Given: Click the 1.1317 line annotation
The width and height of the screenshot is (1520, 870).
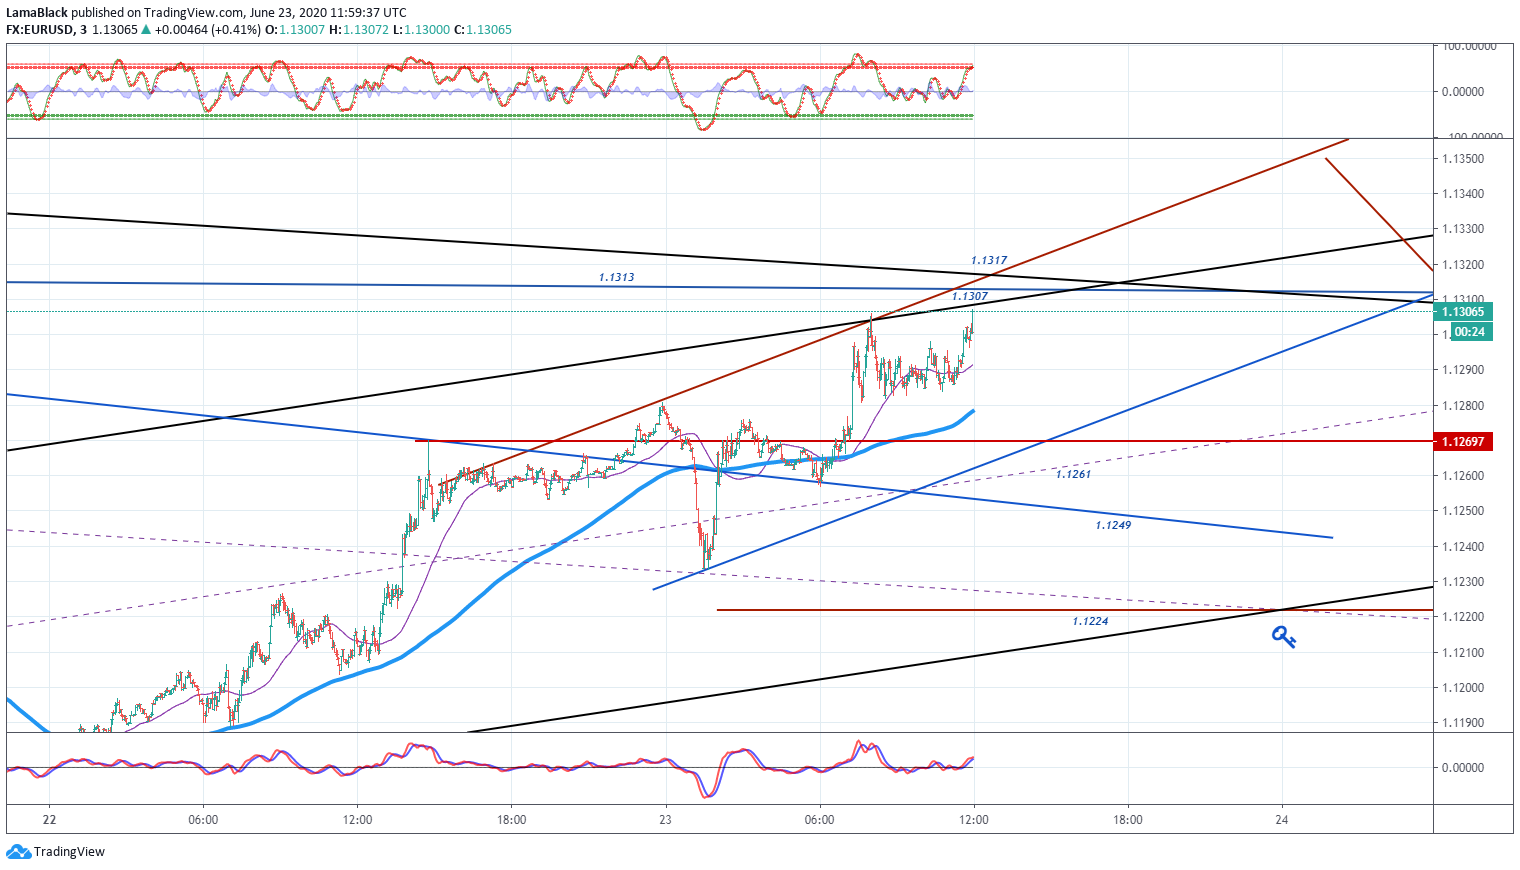Looking at the screenshot, I should coord(989,261).
